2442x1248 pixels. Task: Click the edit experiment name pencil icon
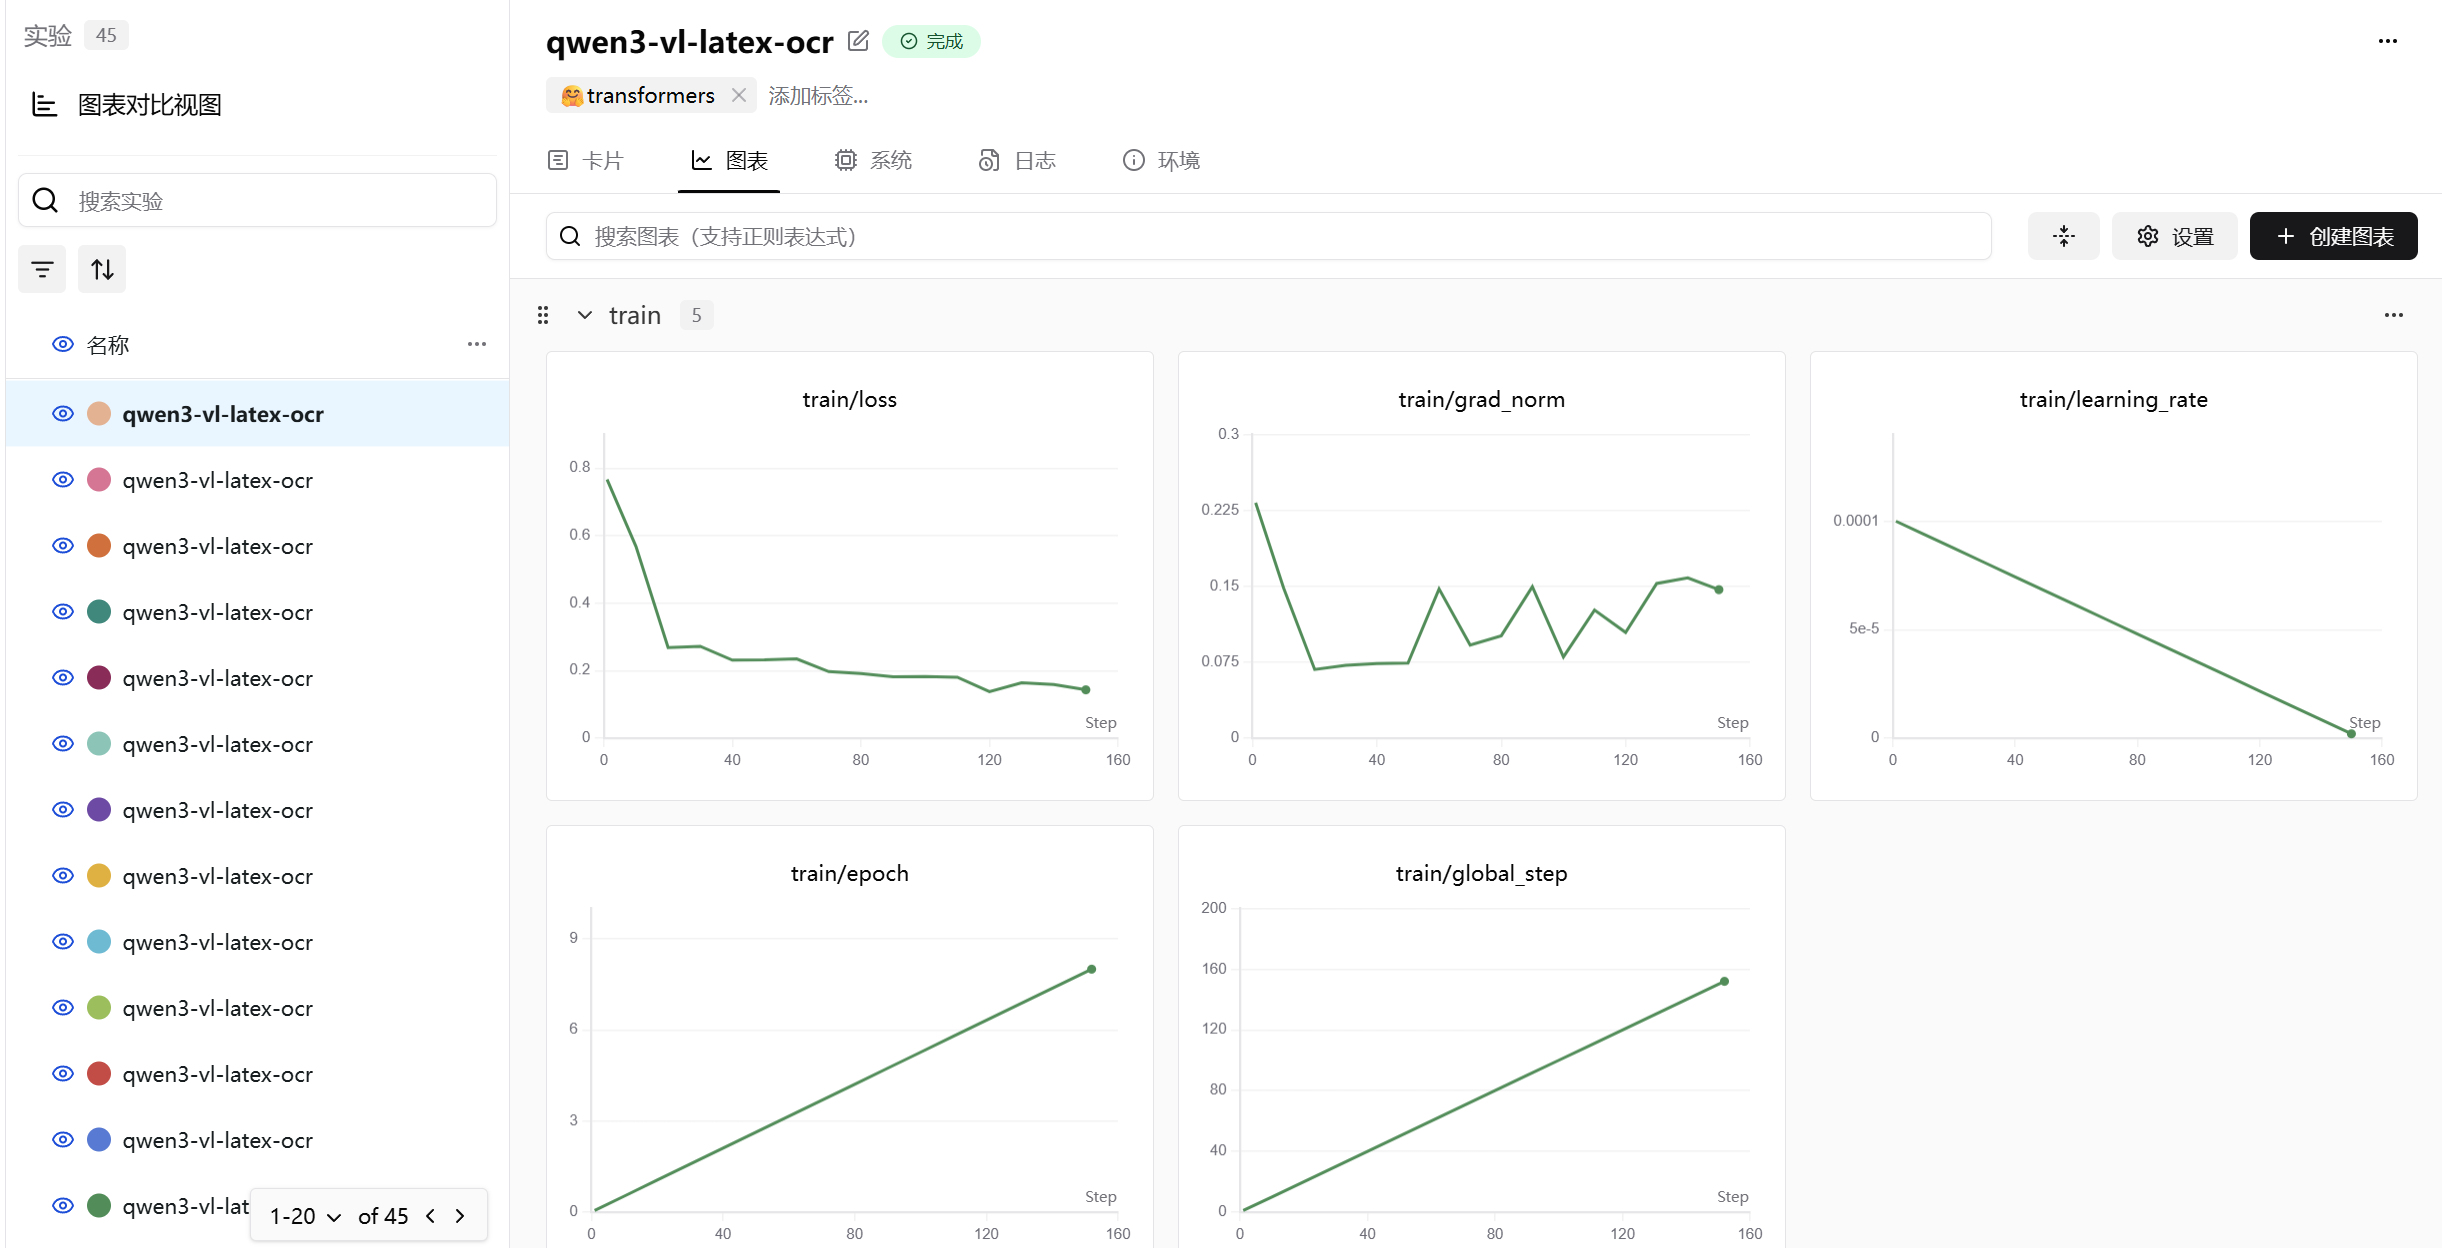pos(858,41)
